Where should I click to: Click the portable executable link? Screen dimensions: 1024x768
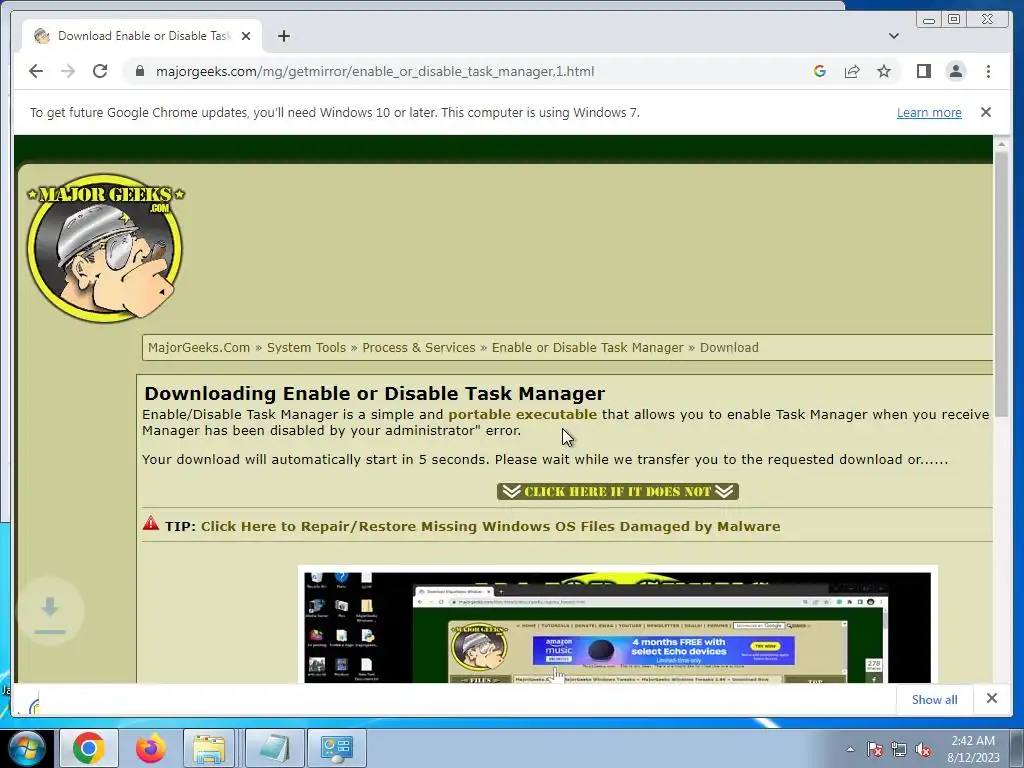point(522,414)
